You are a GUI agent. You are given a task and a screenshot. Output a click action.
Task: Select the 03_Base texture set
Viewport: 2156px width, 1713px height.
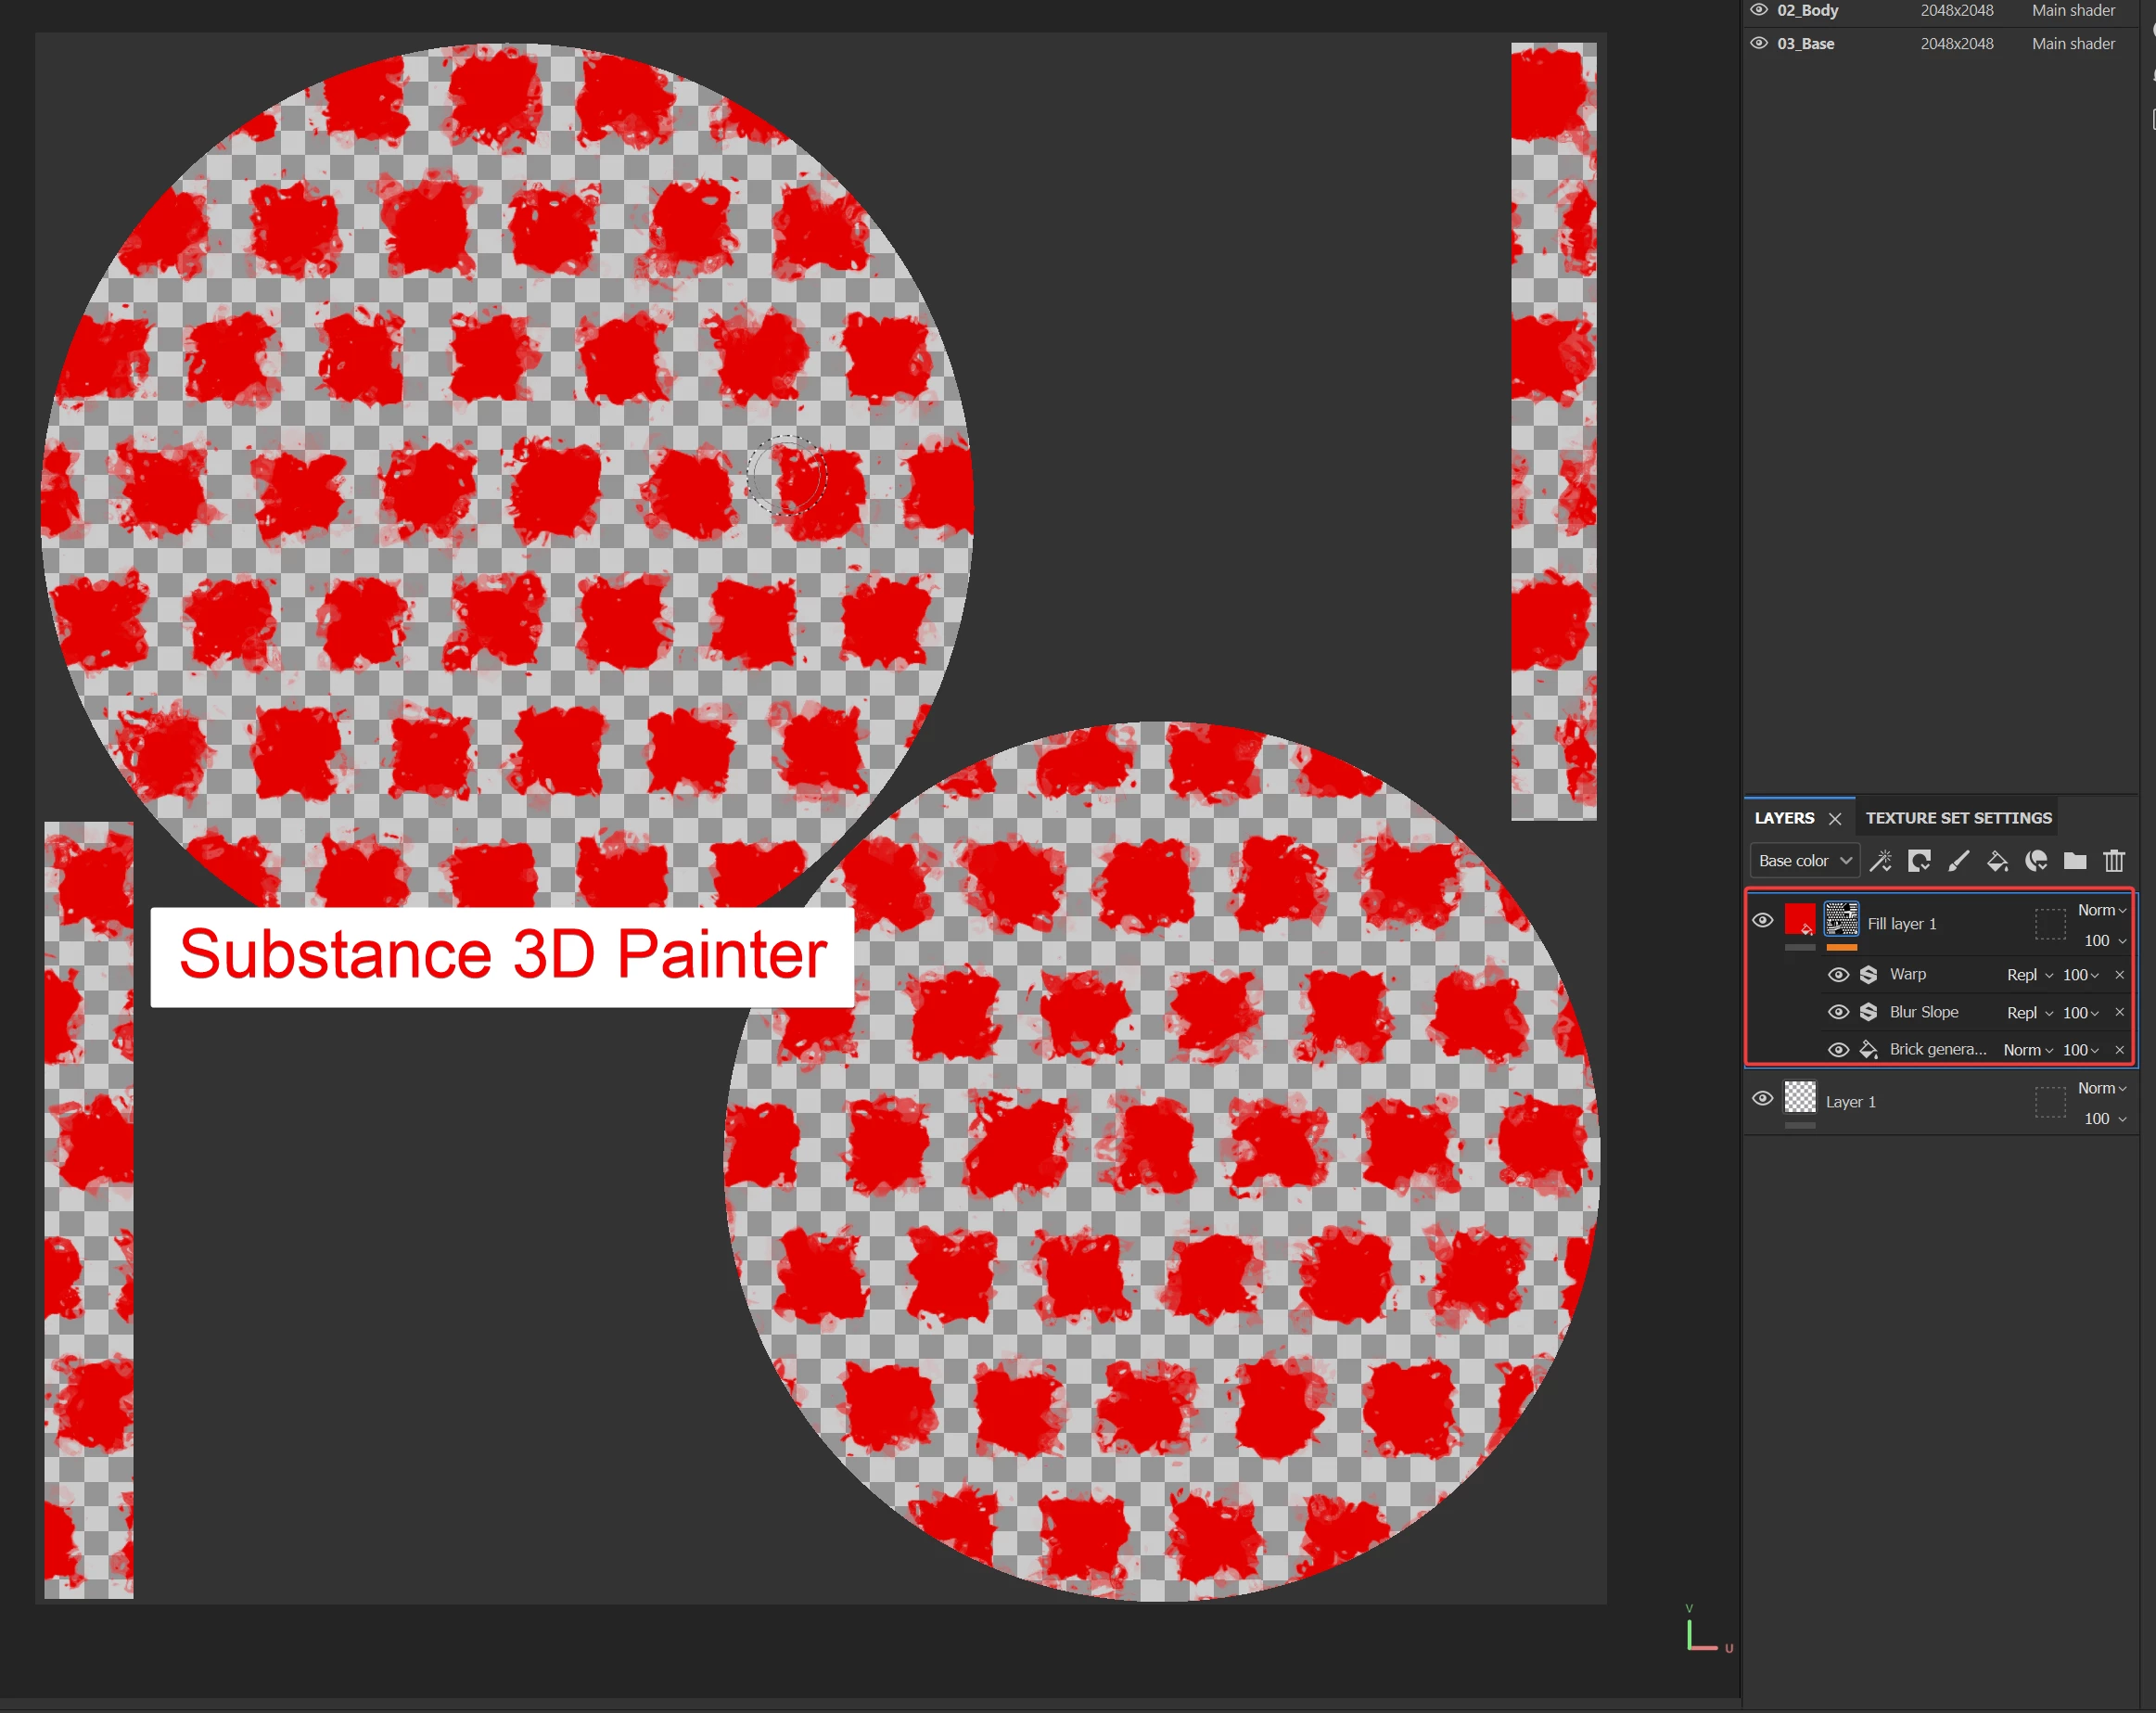(x=1805, y=44)
